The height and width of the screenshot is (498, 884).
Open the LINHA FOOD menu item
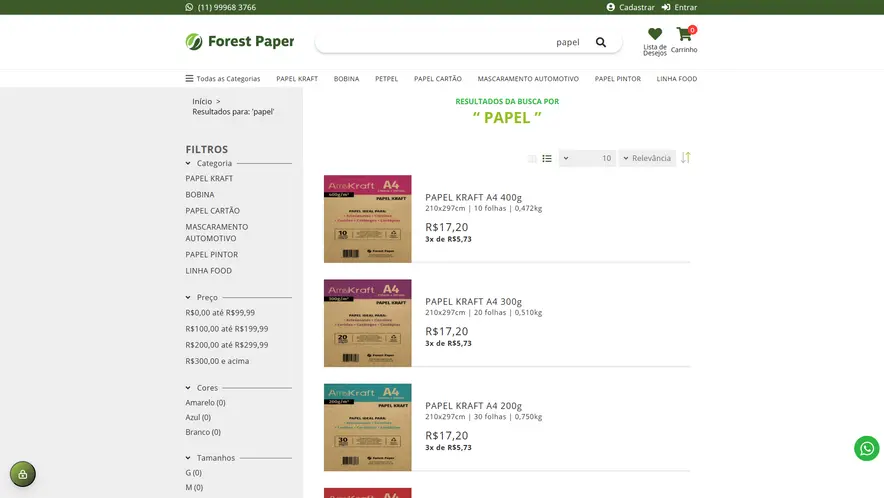[677, 79]
